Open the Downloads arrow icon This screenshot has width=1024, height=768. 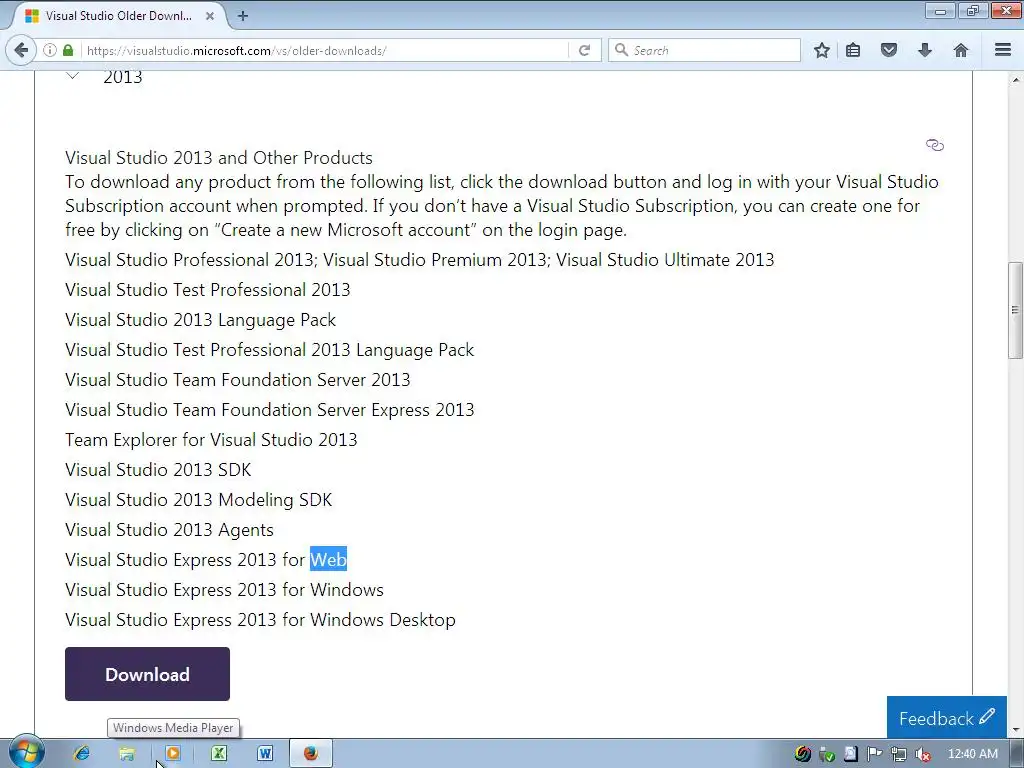coord(925,50)
